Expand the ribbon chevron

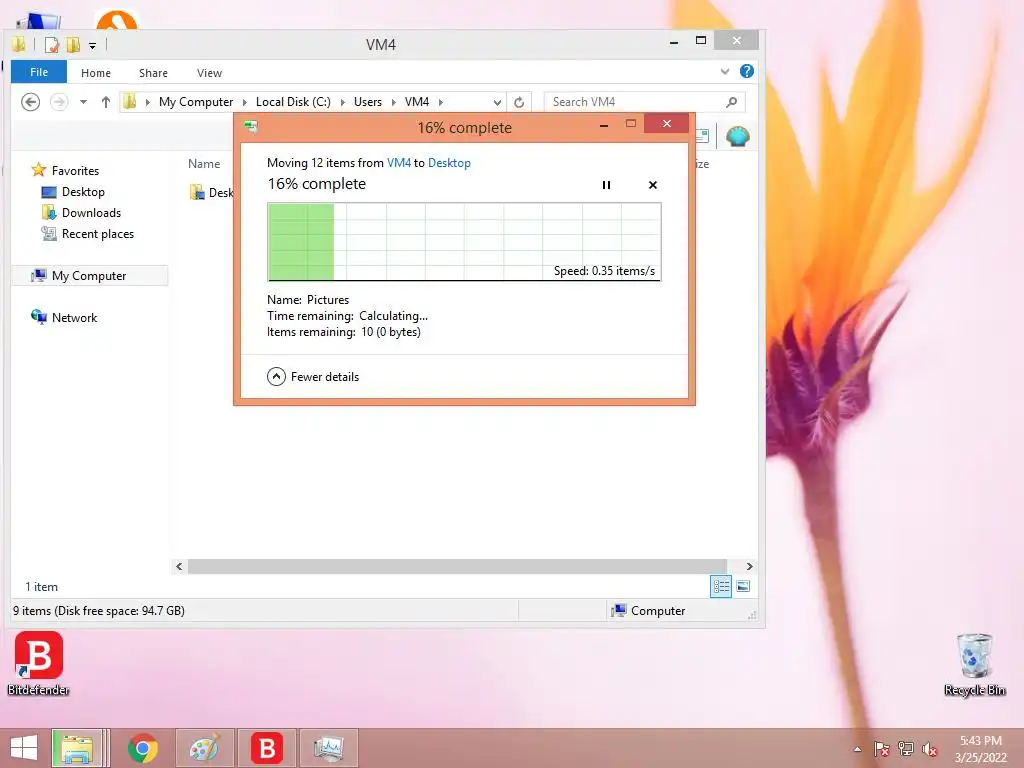(724, 72)
